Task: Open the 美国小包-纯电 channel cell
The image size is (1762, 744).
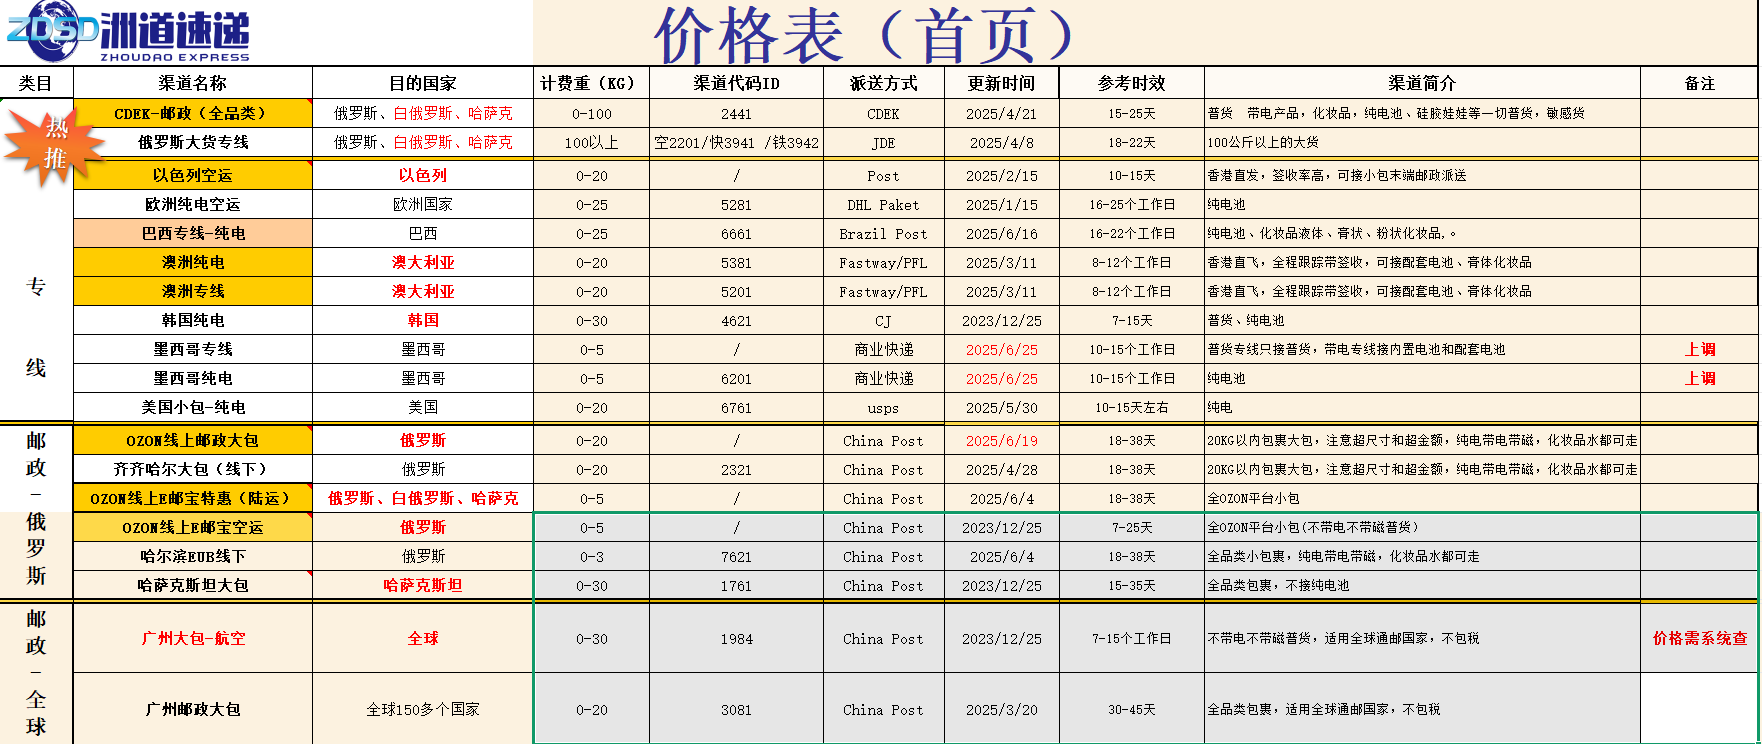Action: click(193, 407)
